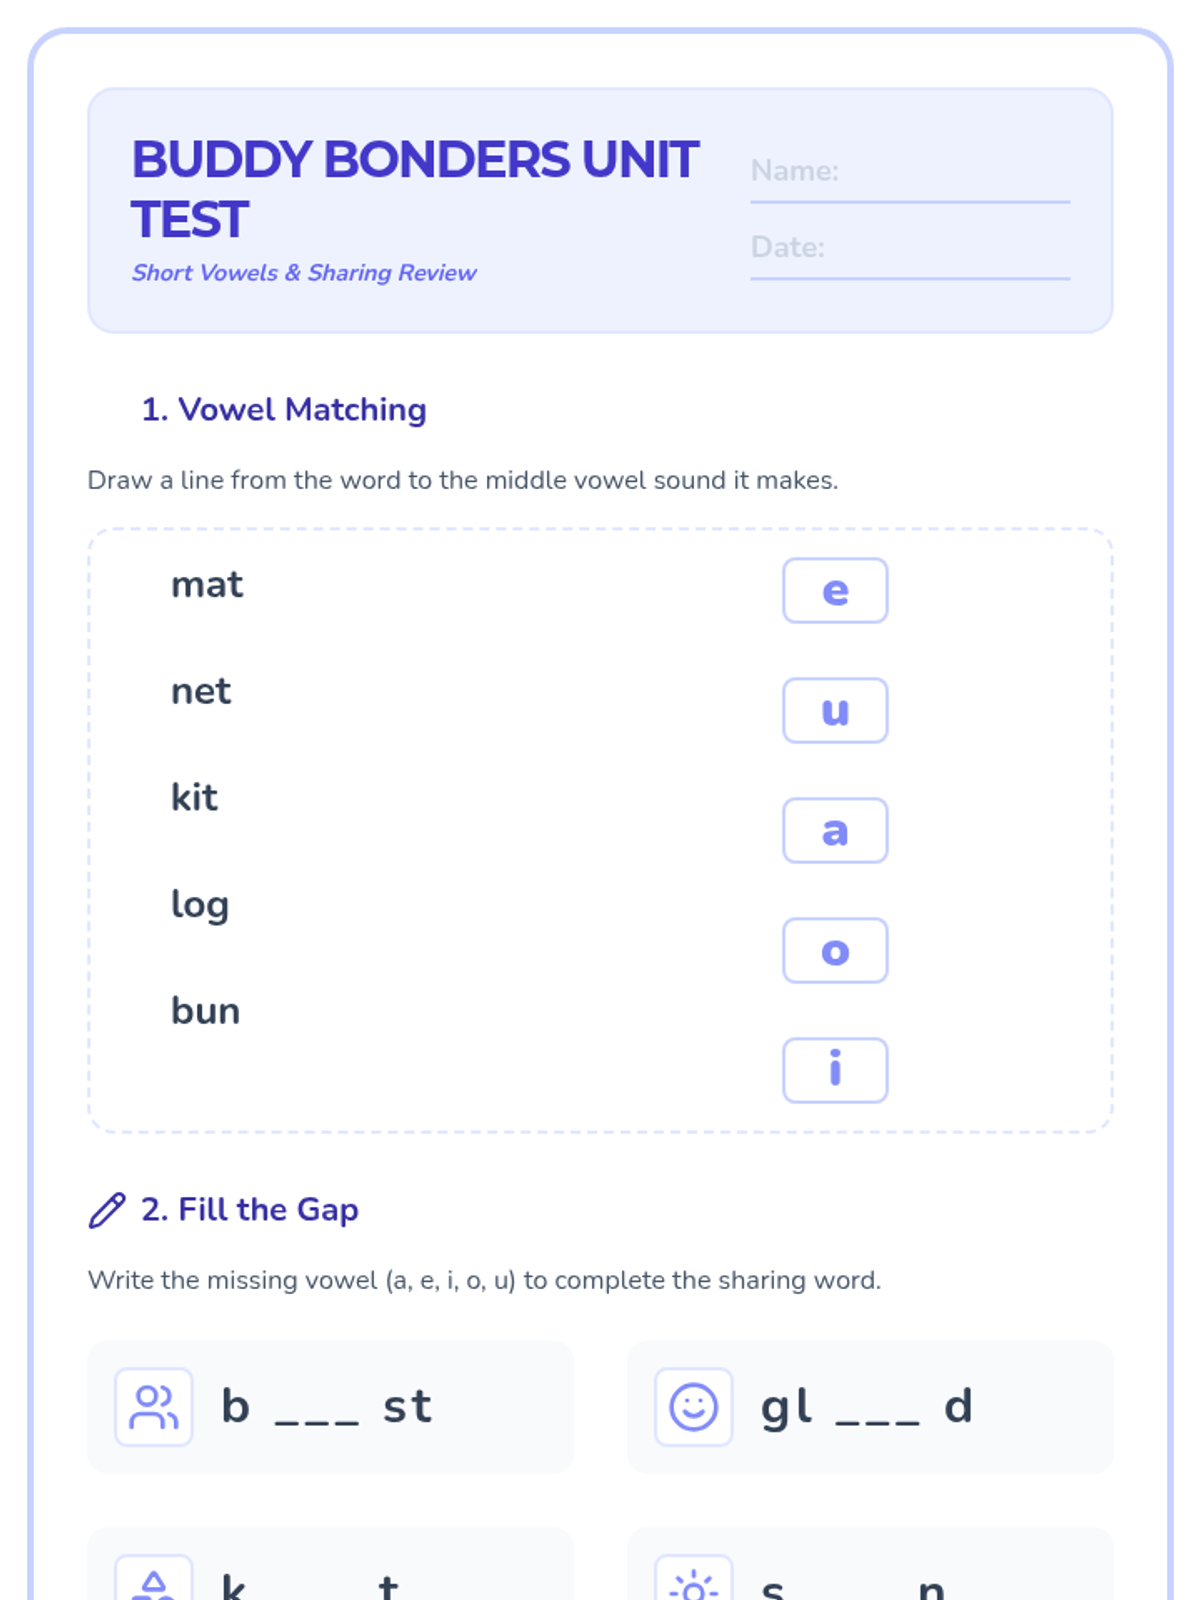
Task: Select the vowel box labeled e
Action: click(835, 591)
